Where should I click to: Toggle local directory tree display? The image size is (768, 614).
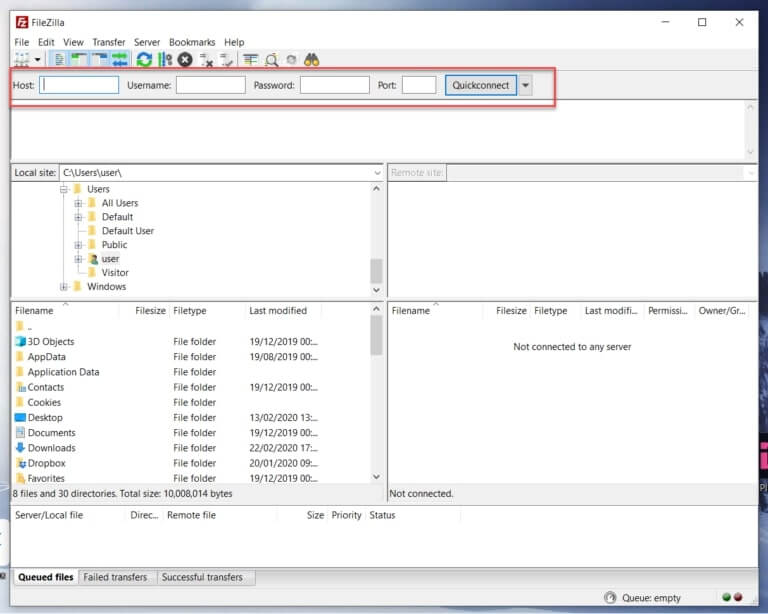[79, 60]
